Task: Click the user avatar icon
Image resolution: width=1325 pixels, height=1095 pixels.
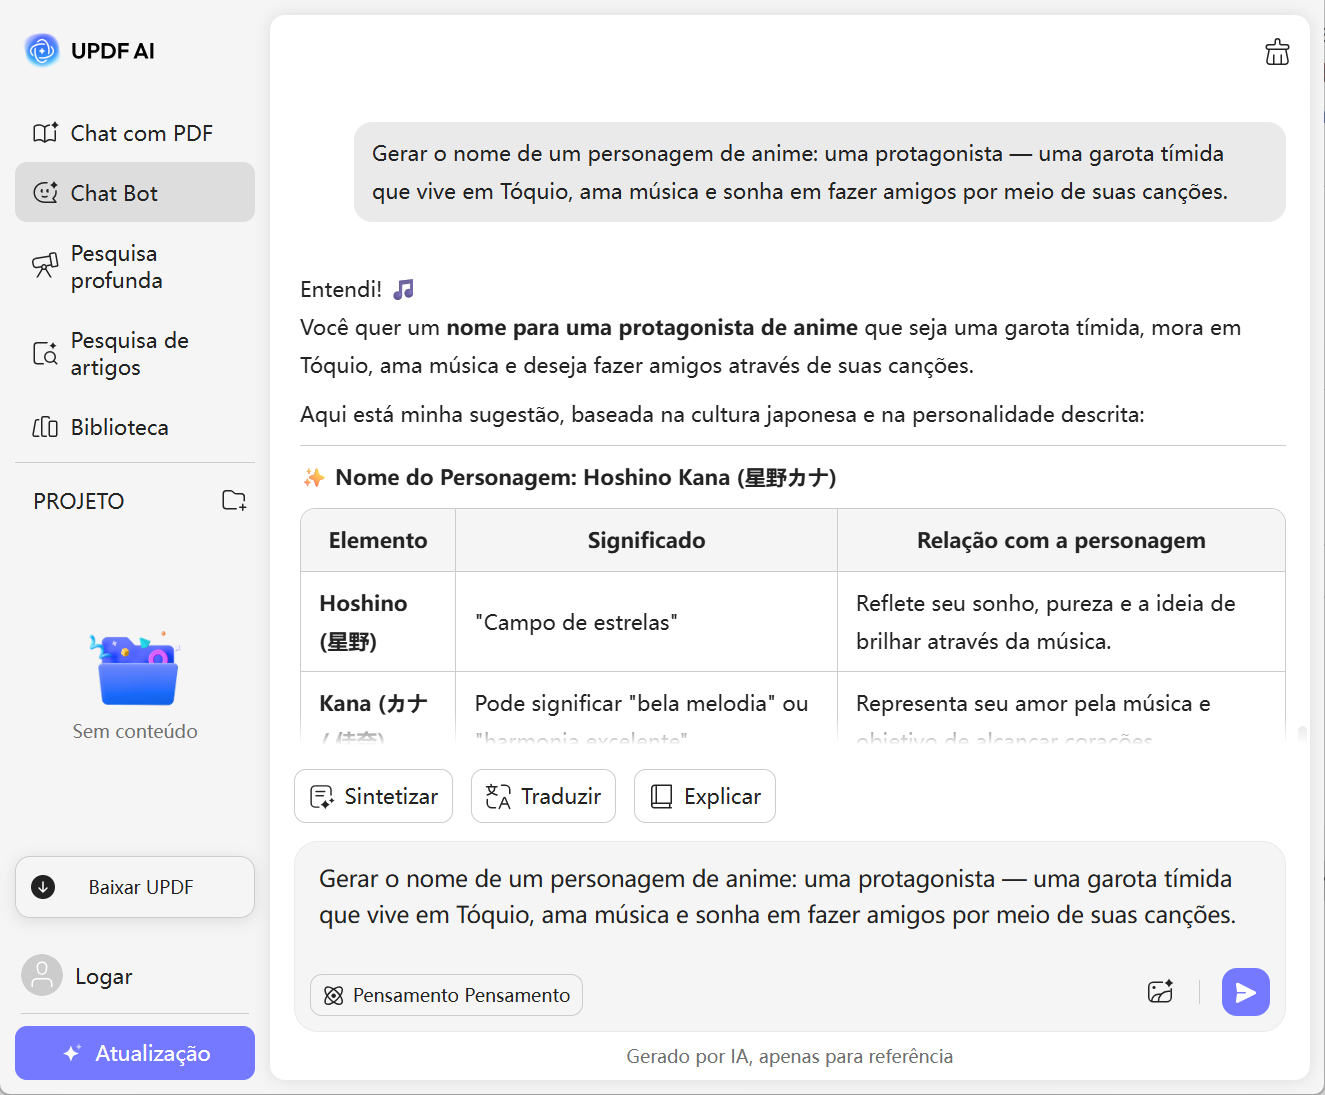Action: tap(42, 975)
